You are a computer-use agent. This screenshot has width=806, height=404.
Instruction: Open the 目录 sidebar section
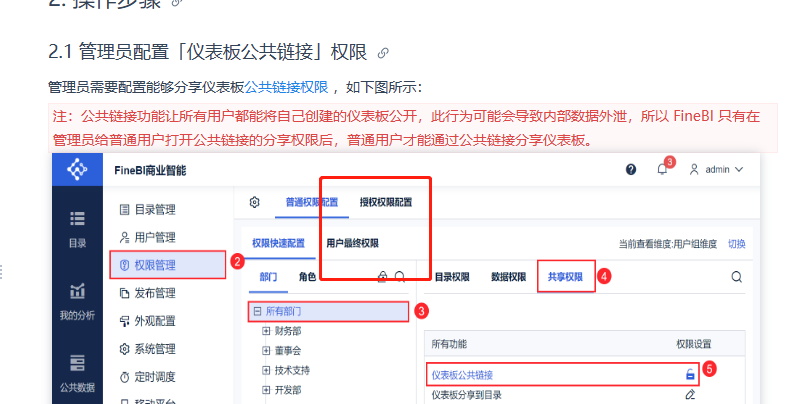coord(77,229)
